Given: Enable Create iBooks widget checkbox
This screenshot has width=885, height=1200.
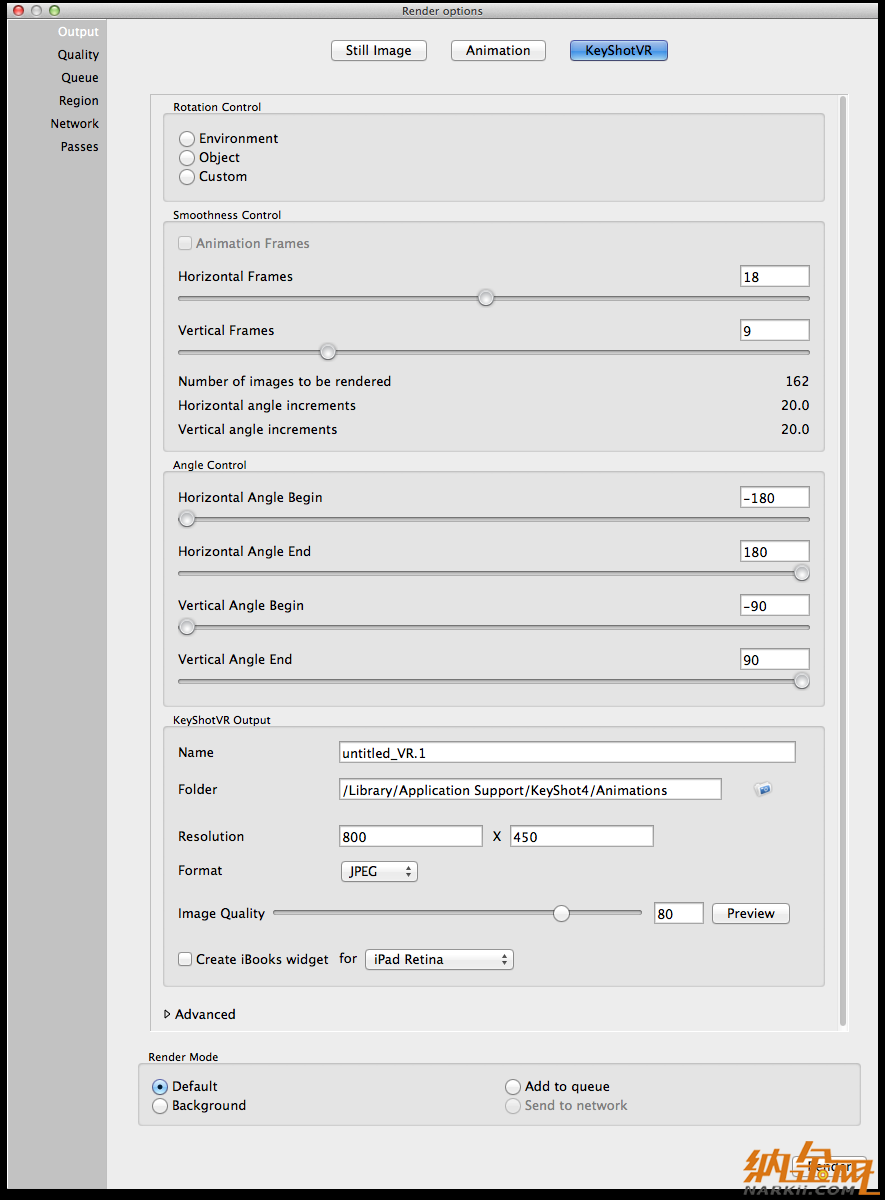Looking at the screenshot, I should (x=185, y=959).
